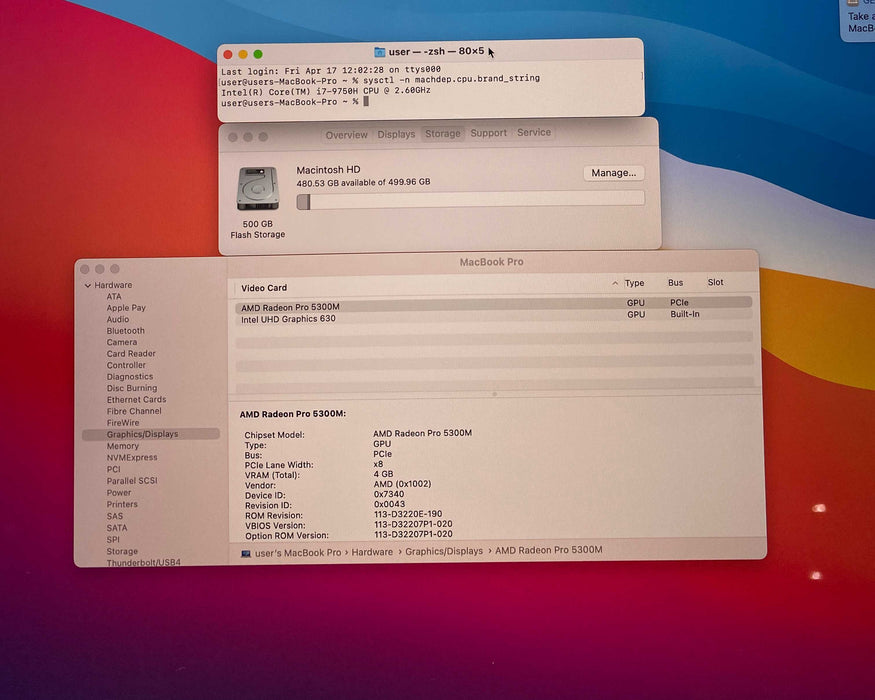The width and height of the screenshot is (875, 700).
Task: Click the storage usage bar
Action: click(x=470, y=200)
